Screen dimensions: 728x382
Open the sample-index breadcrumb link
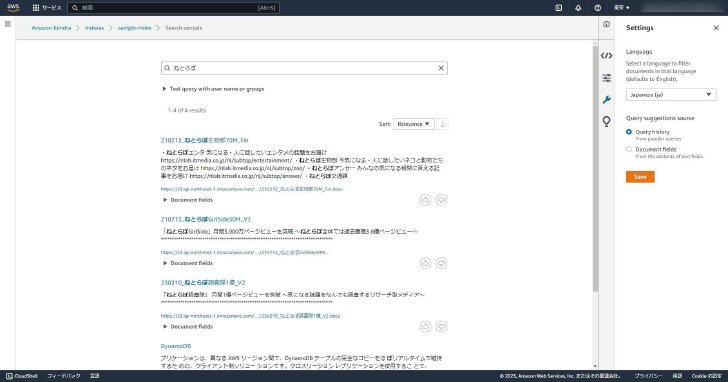pos(135,28)
